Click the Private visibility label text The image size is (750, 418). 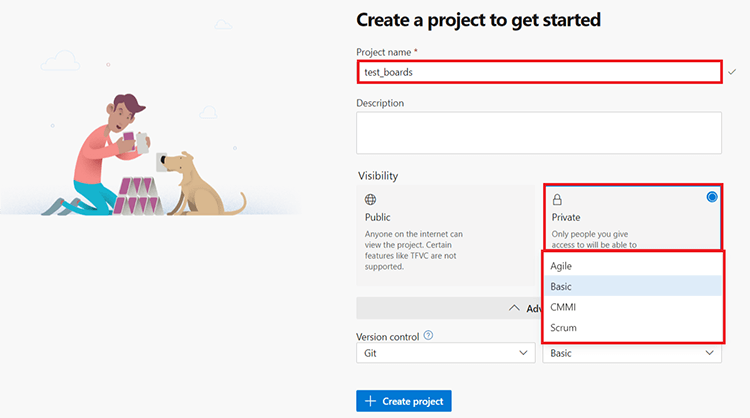pos(566,217)
